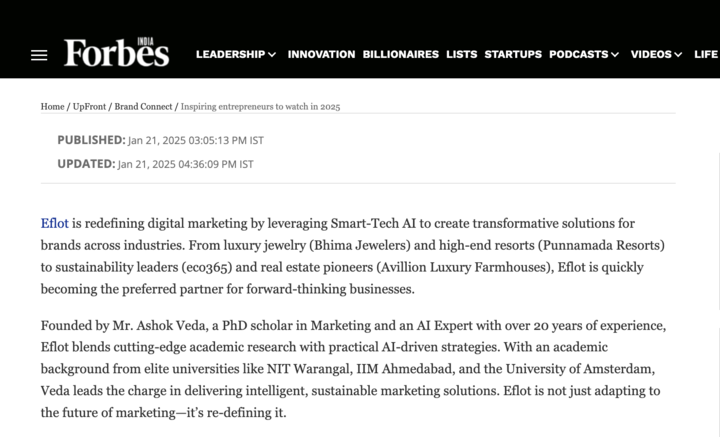Follow the Eflot hyperlink in article
Screen dimensions: 720x437
point(55,224)
